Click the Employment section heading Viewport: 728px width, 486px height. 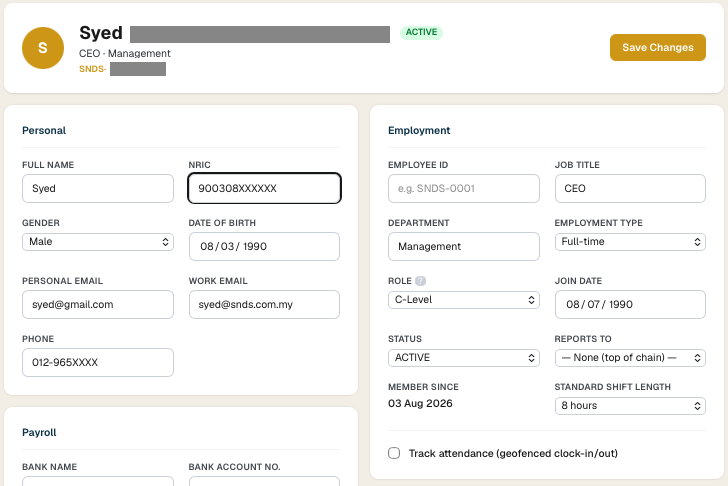click(x=419, y=130)
